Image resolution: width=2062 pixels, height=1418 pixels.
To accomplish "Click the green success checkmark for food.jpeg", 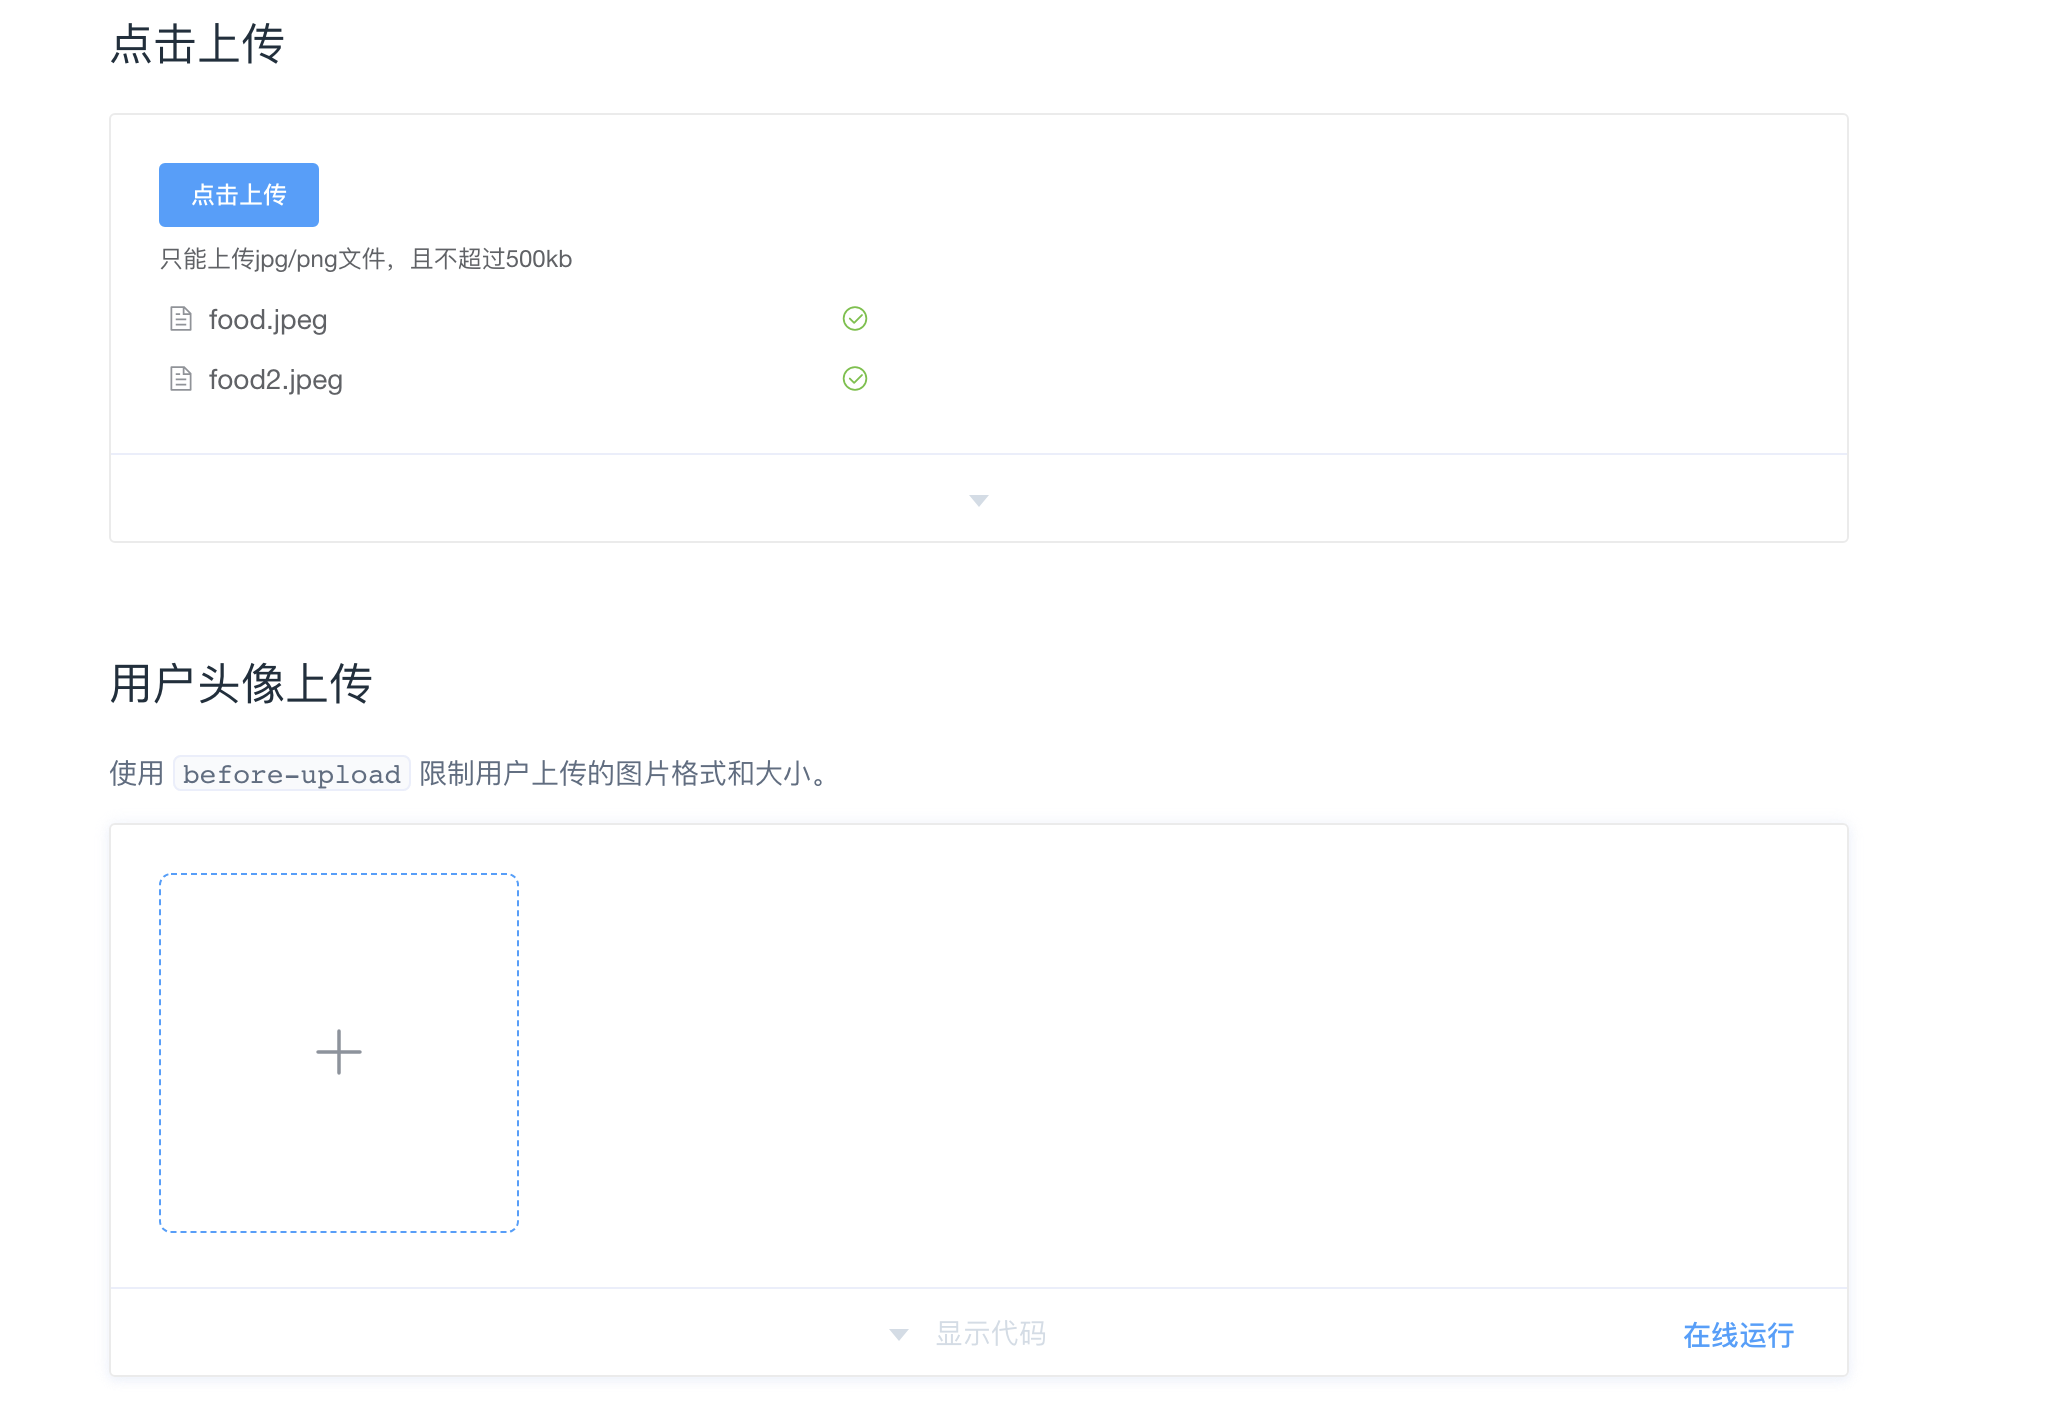I will click(855, 319).
